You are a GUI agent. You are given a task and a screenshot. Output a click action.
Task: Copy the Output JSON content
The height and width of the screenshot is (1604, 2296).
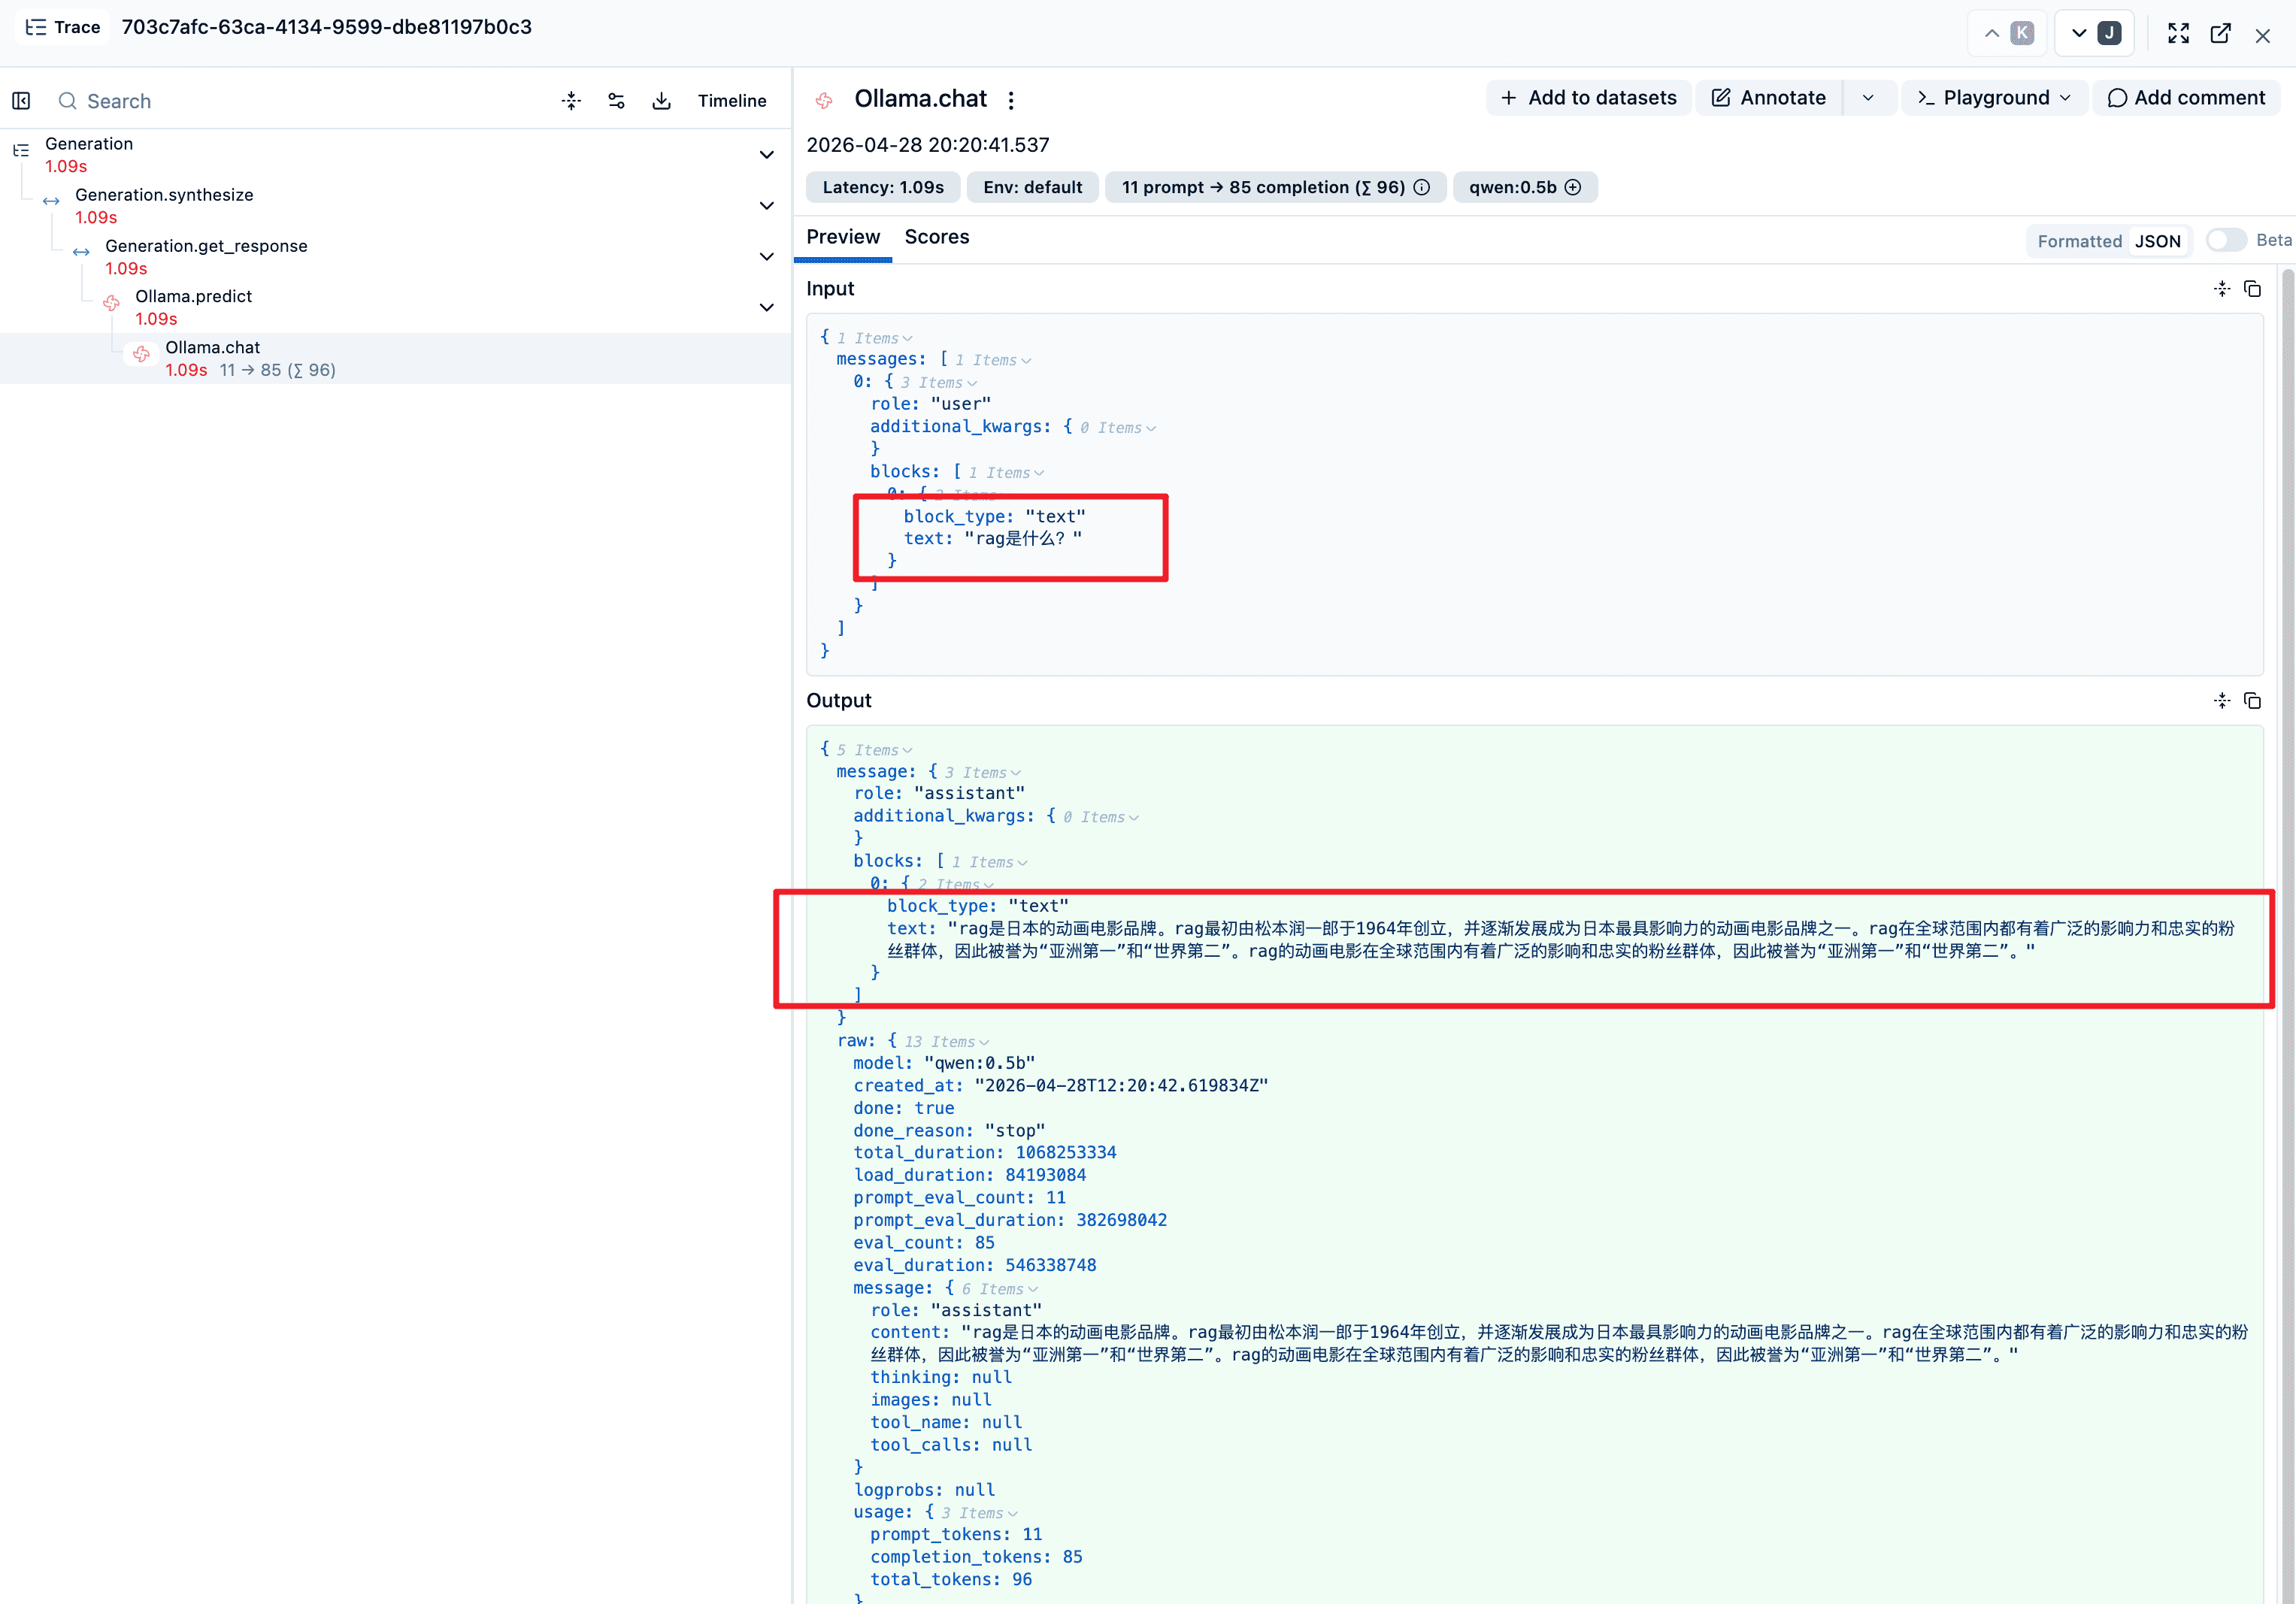pyautogui.click(x=2252, y=701)
